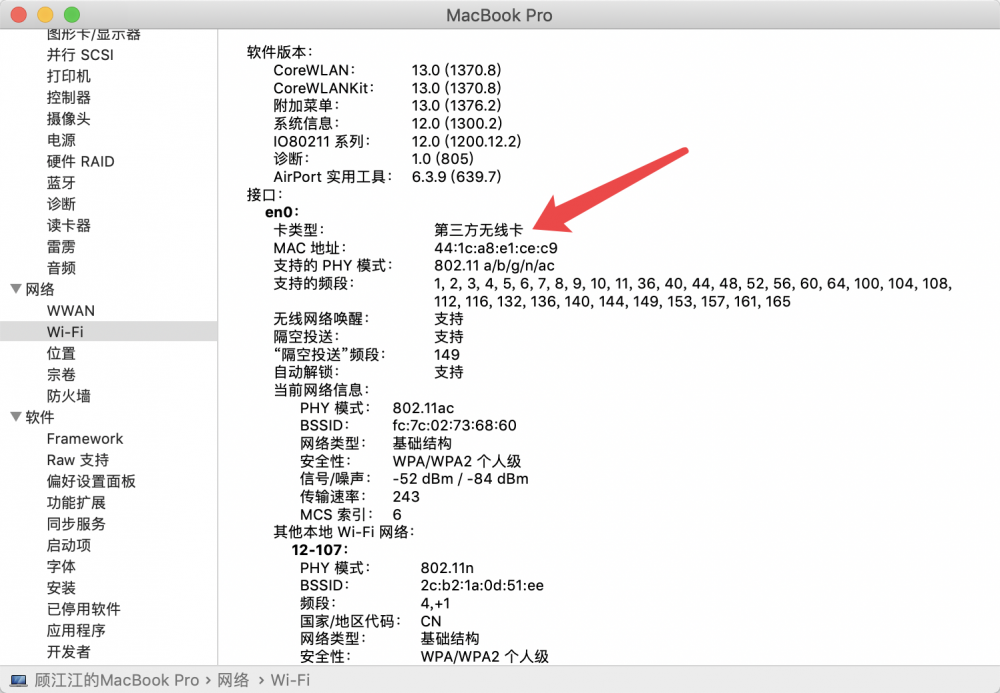The width and height of the screenshot is (1000, 693).
Task: Open 同步服务 in the sidebar
Action: tap(76, 524)
